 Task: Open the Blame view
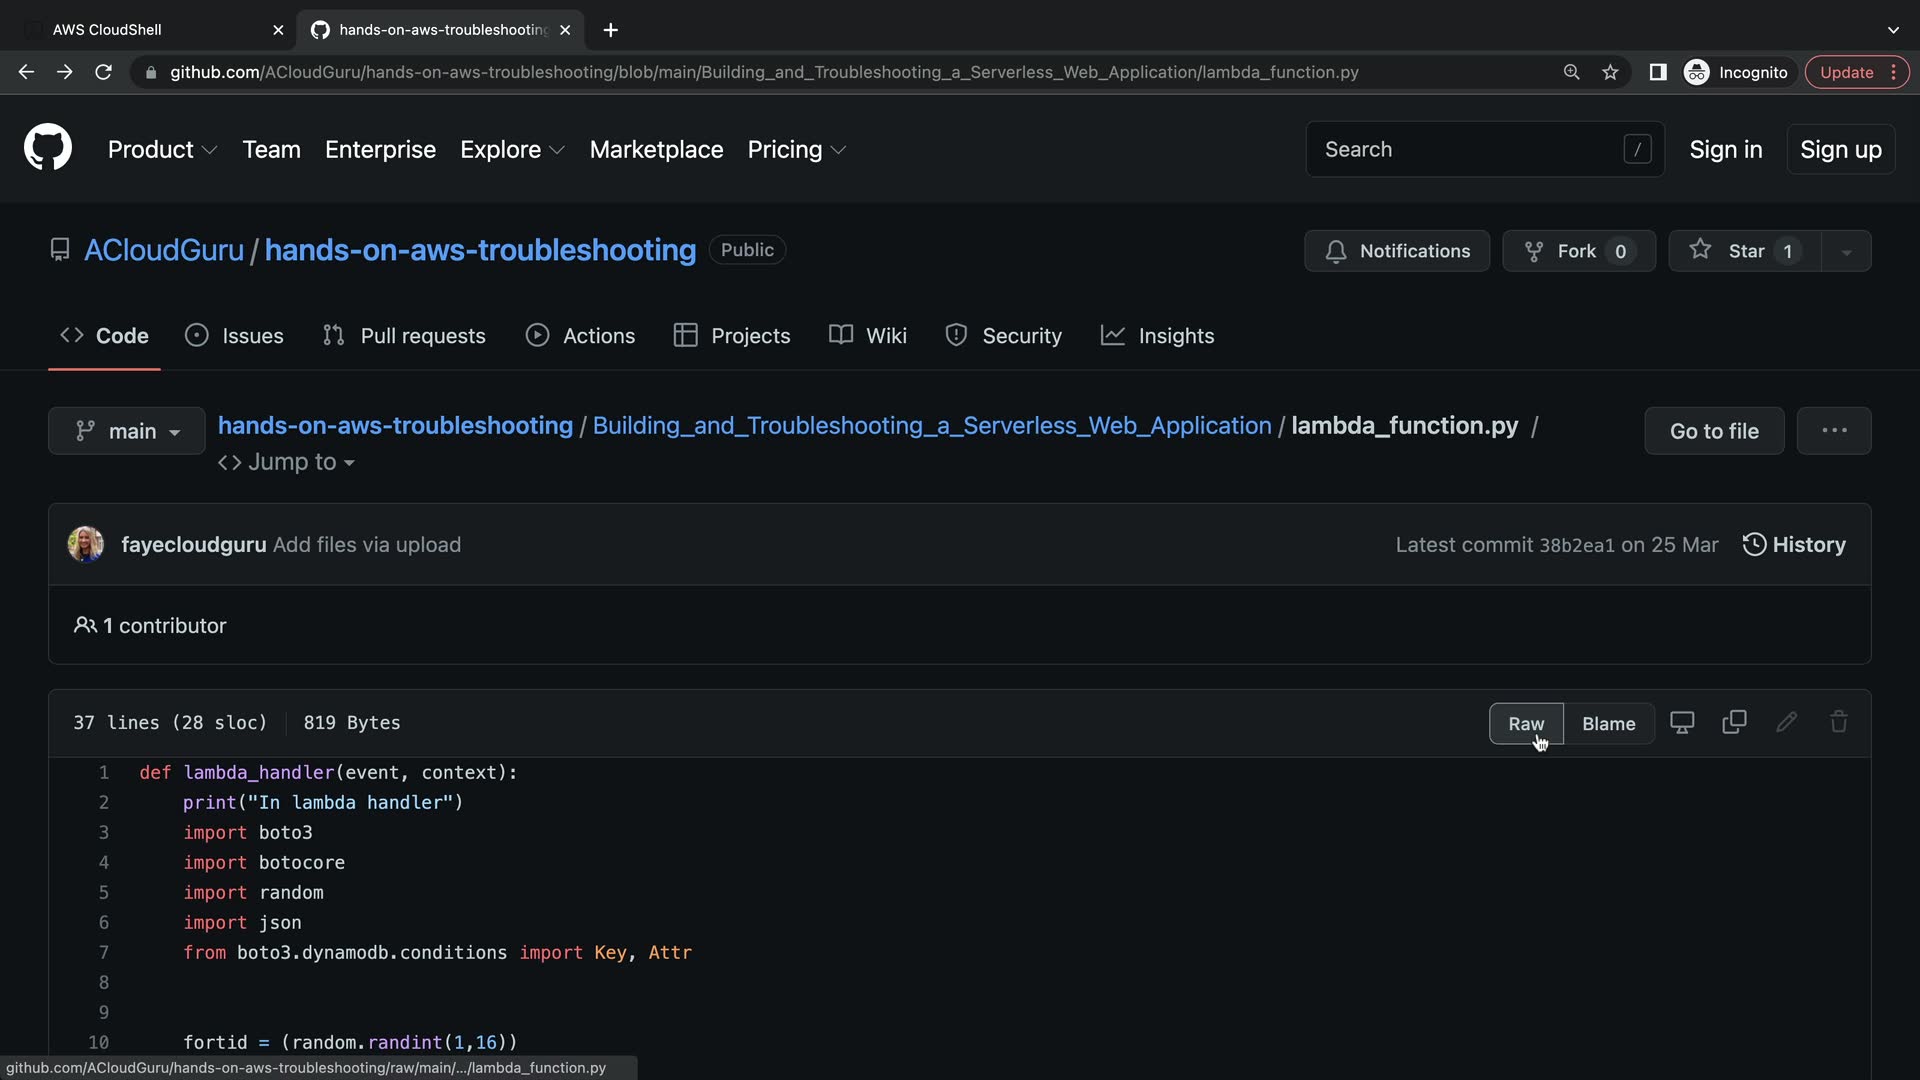tap(1608, 723)
